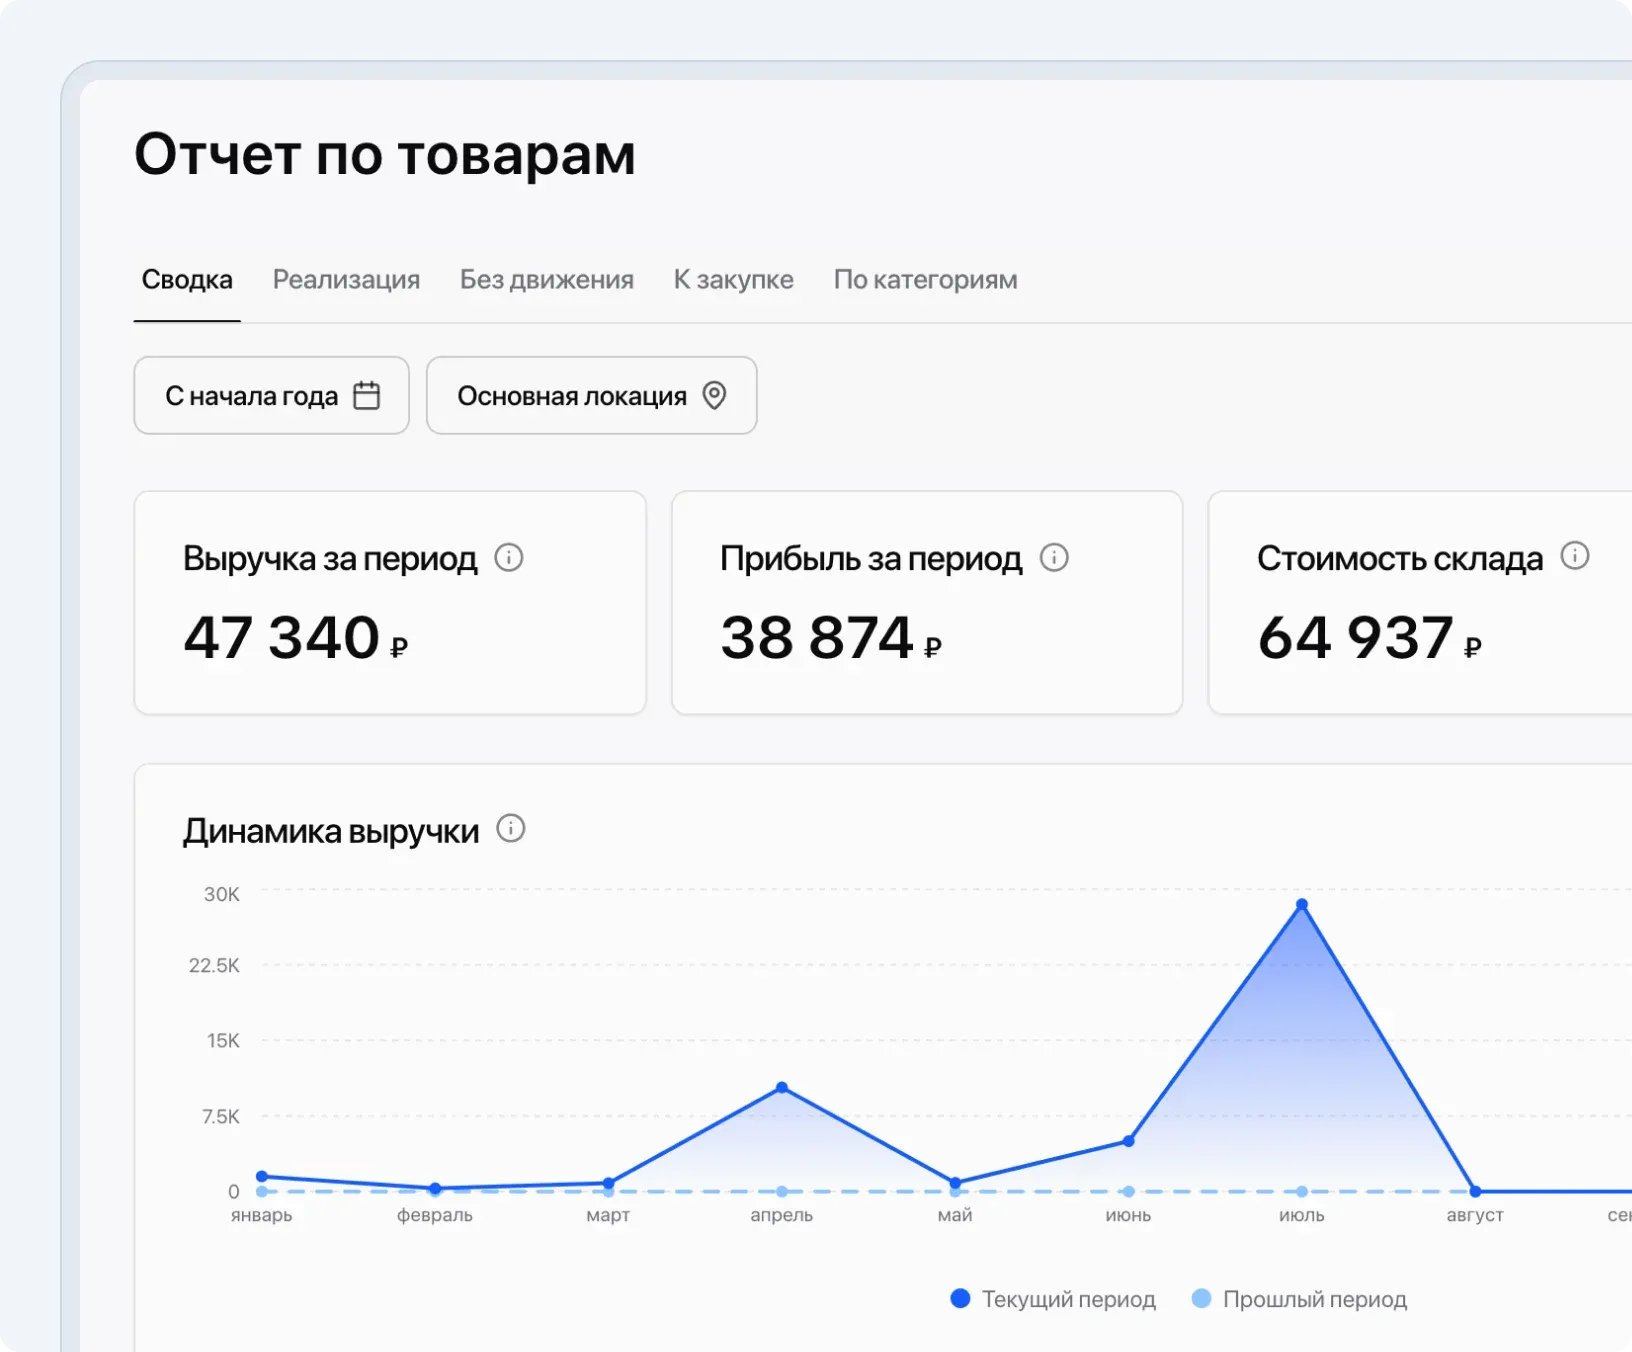The image size is (1632, 1352).
Task: Select the Без движения tab
Action: tap(546, 280)
